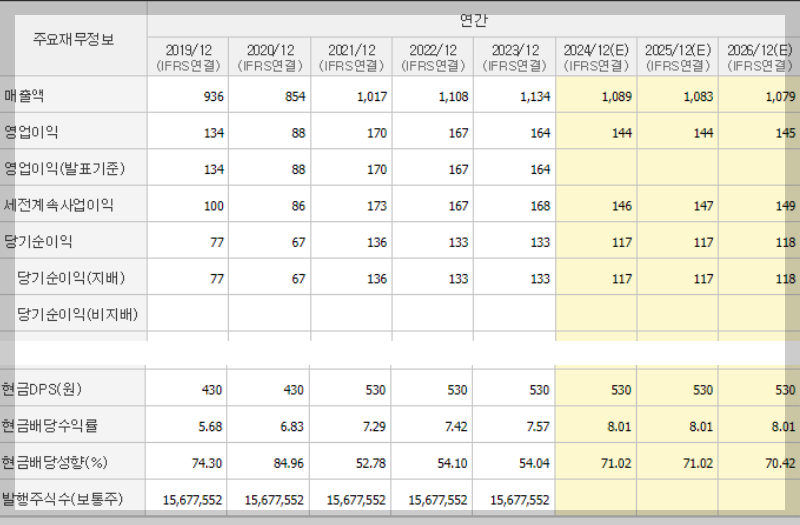Select 현금DPS value 530 for 2021/12
This screenshot has height=525, width=800.
pyautogui.click(x=376, y=390)
